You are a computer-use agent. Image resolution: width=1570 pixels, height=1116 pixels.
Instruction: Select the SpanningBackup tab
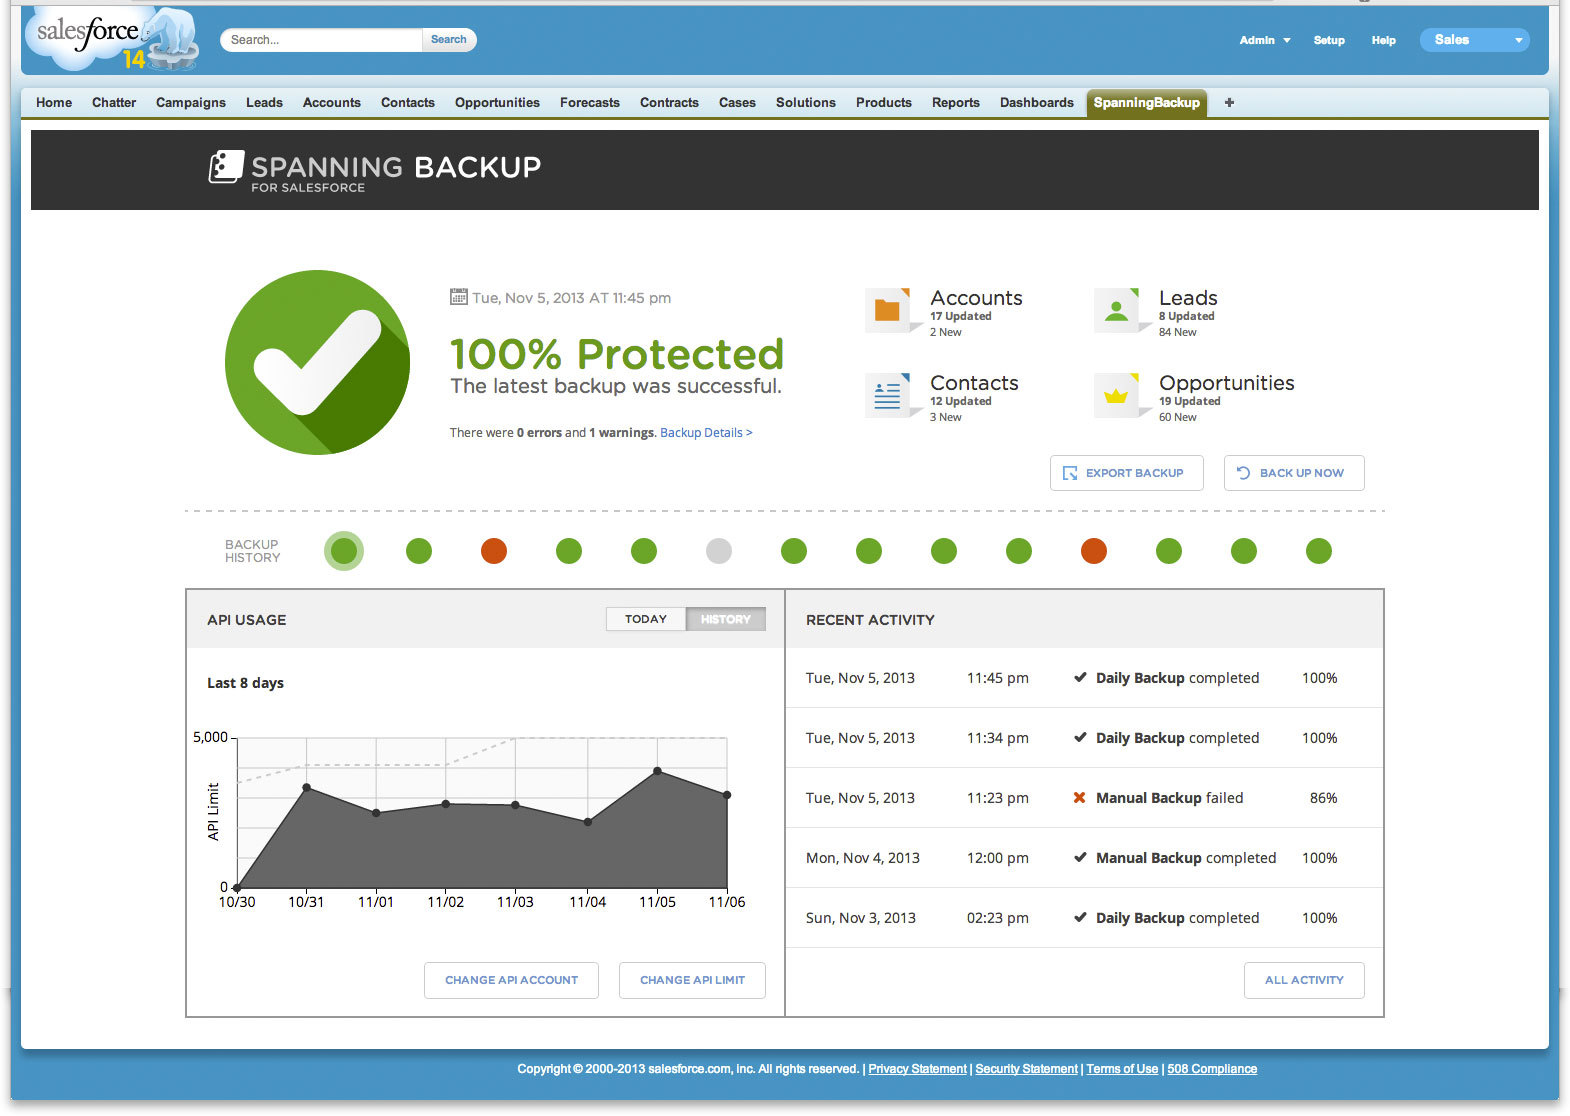tap(1147, 102)
